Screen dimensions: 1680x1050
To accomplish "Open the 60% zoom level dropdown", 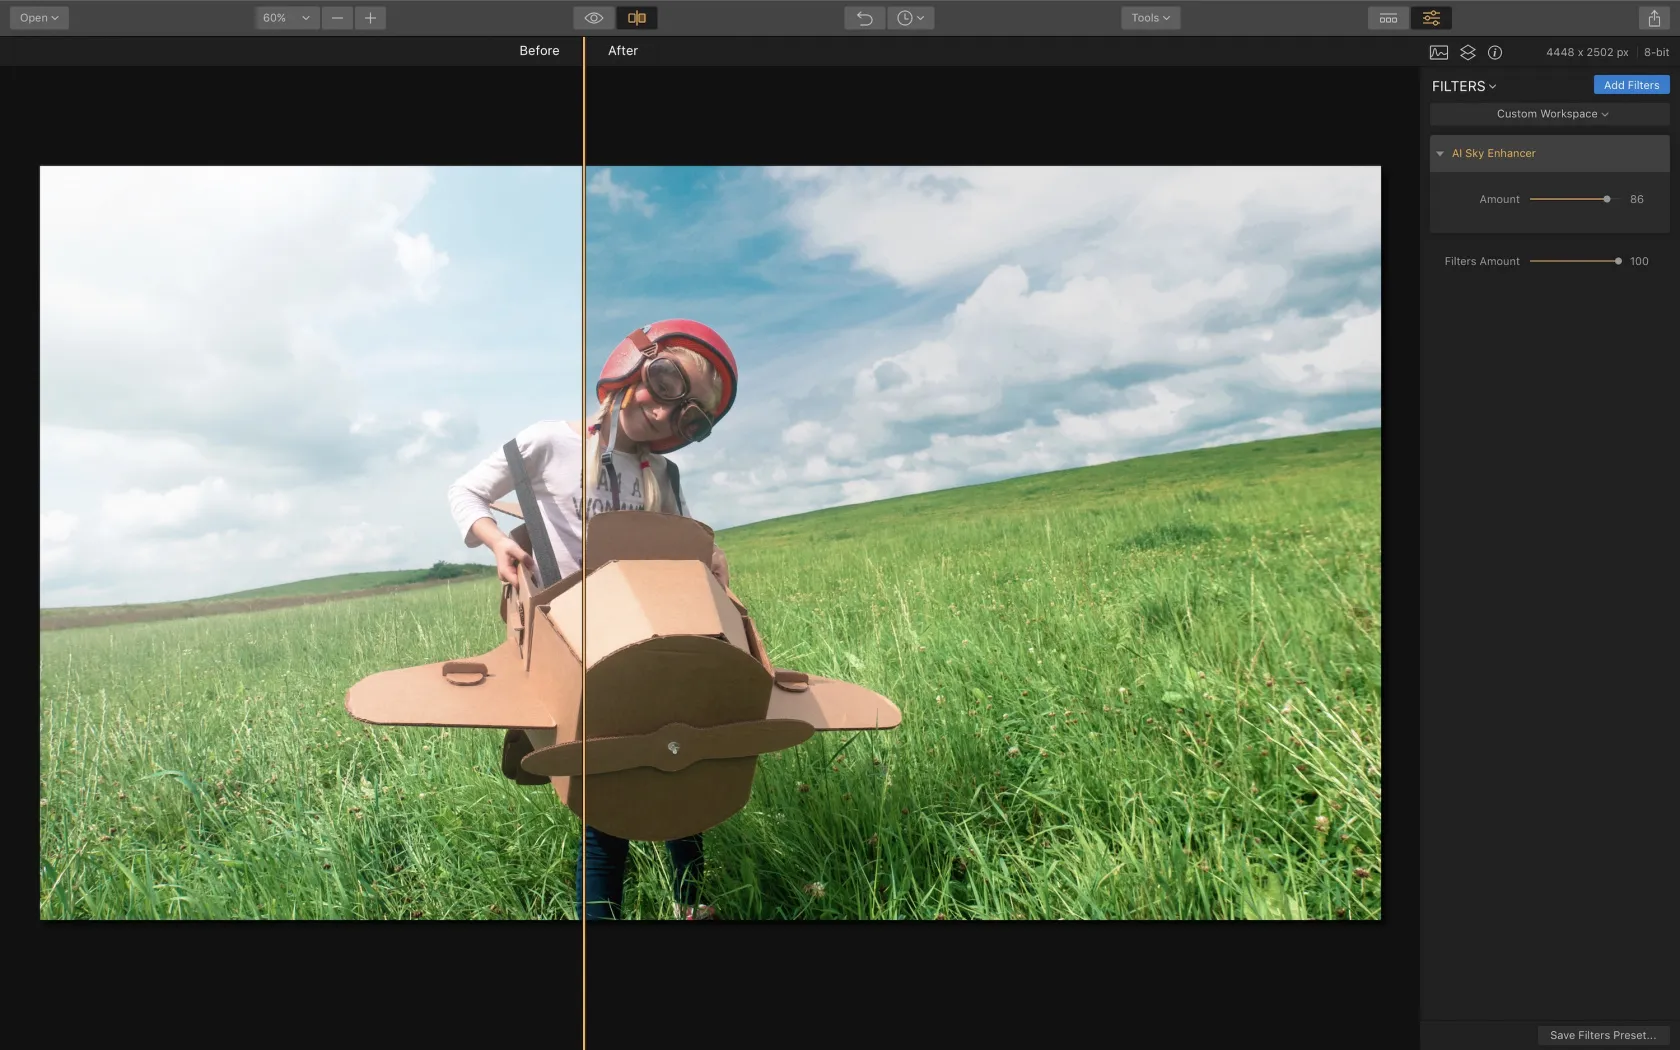I will [x=286, y=18].
